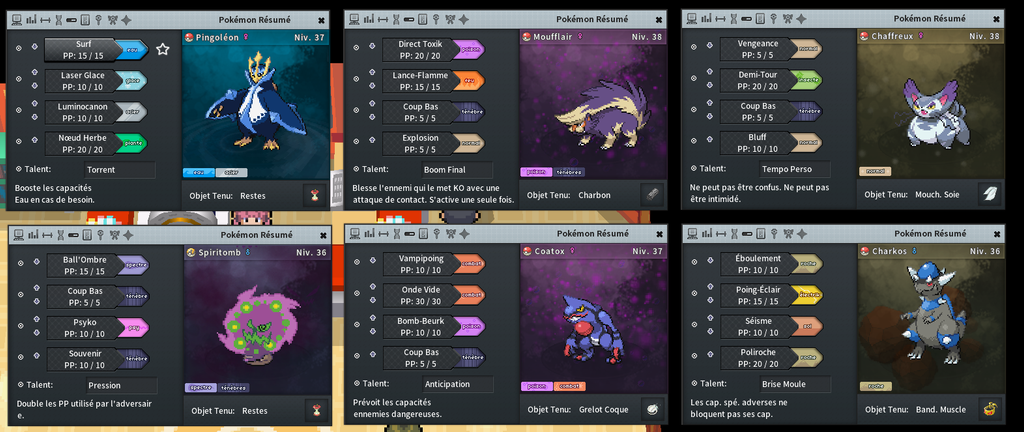
Task: Click the pin icon in Charkos's résumé toolbar
Action: pyautogui.click(x=774, y=233)
